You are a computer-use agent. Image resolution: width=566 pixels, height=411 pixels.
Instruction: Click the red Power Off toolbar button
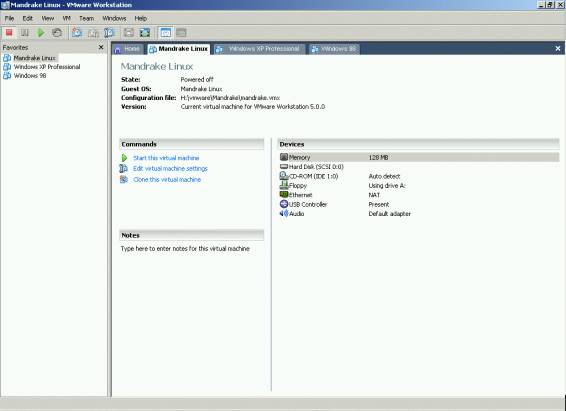(x=9, y=33)
